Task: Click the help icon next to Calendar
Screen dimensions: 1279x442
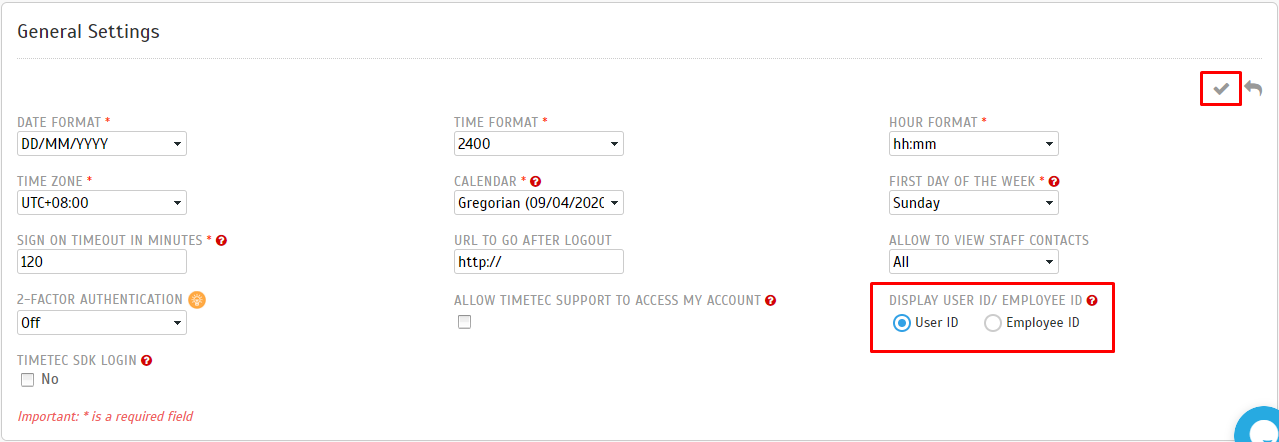Action: [535, 182]
